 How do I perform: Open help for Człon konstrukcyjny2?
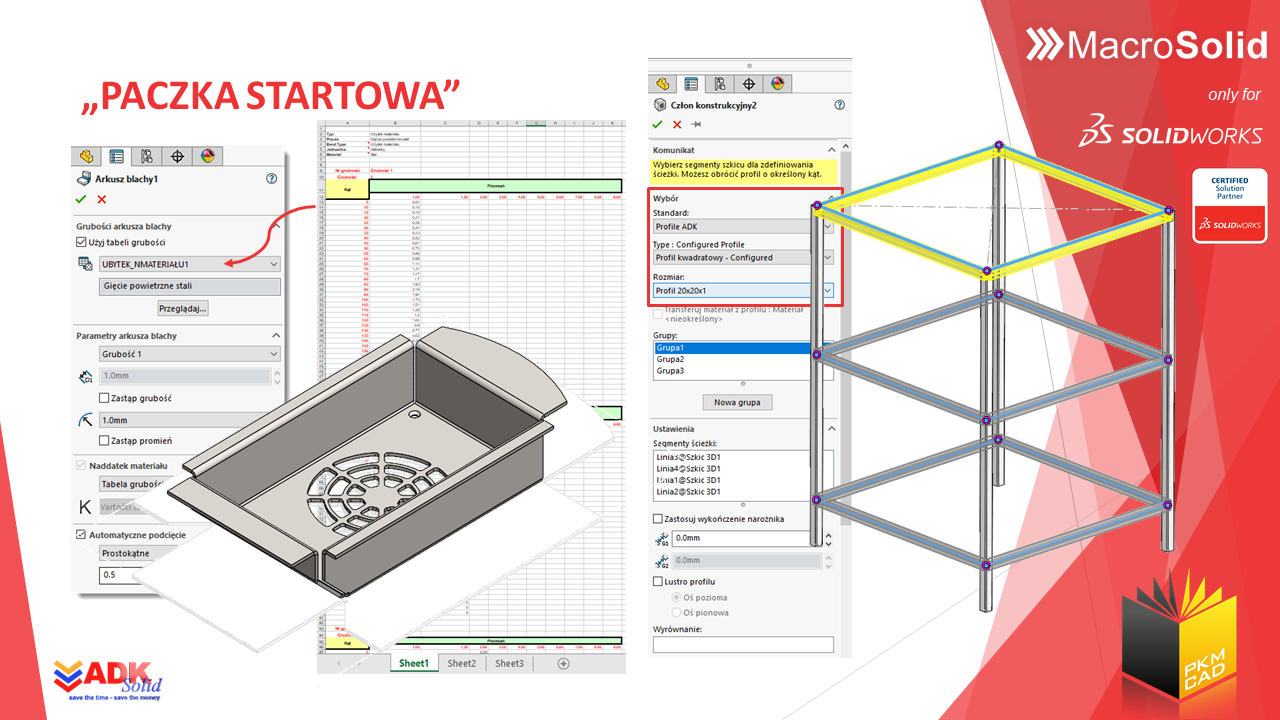[840, 104]
